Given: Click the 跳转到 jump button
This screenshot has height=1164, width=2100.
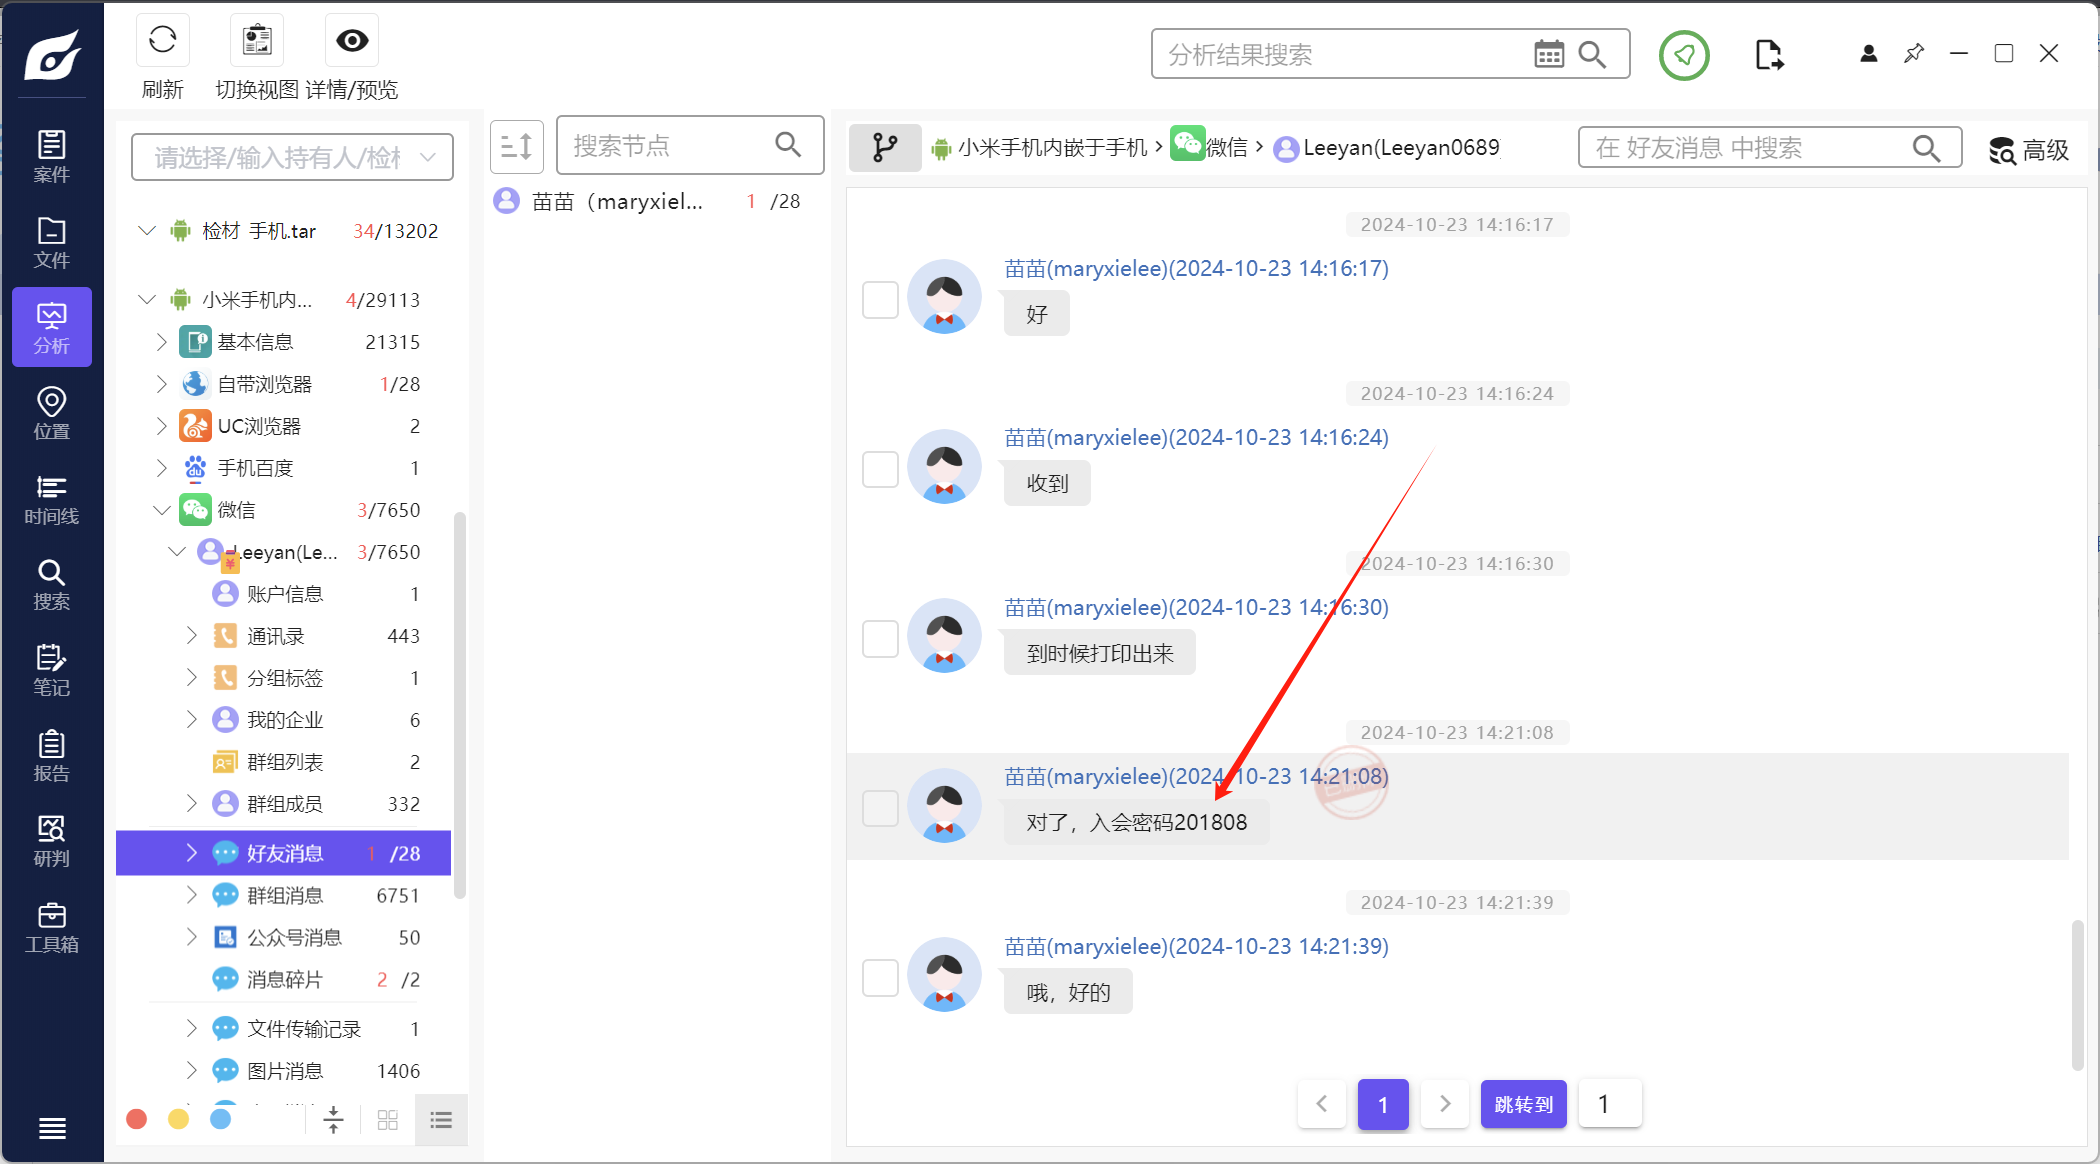Looking at the screenshot, I should point(1523,1104).
